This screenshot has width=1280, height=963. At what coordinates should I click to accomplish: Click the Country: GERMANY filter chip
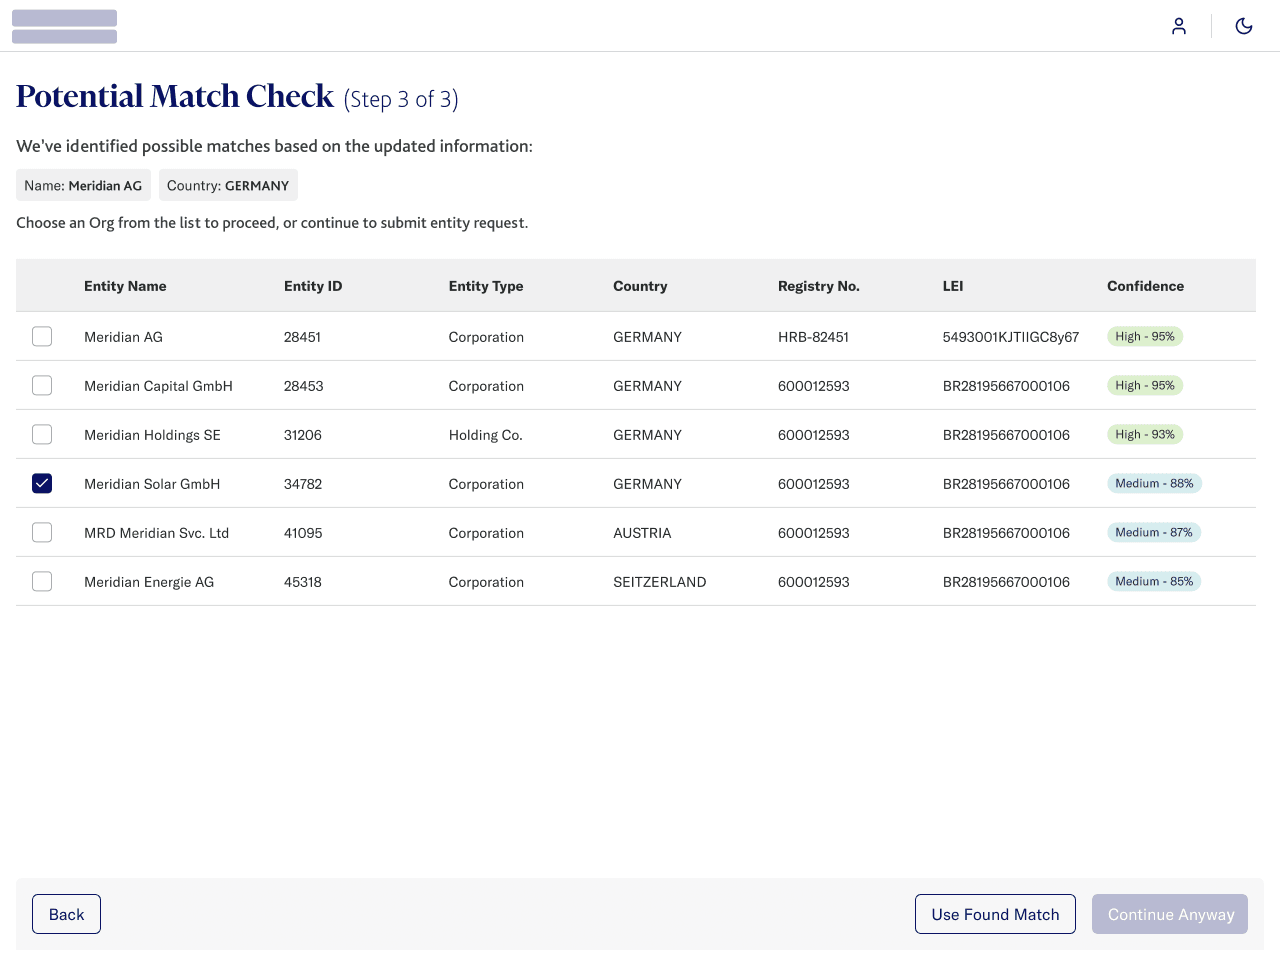point(228,184)
